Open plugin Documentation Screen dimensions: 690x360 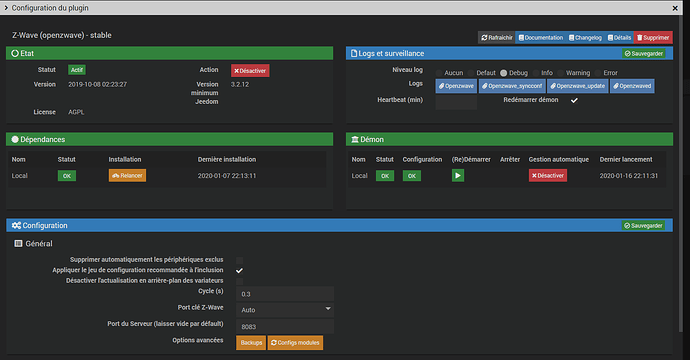[540, 37]
